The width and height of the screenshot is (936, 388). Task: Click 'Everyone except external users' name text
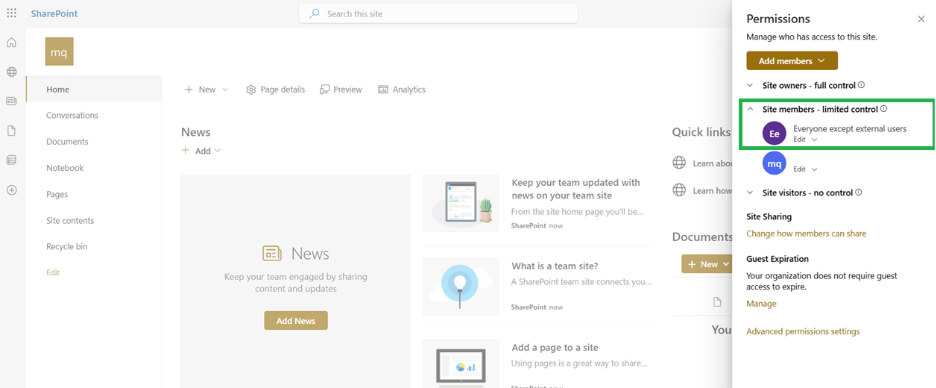[x=850, y=128]
